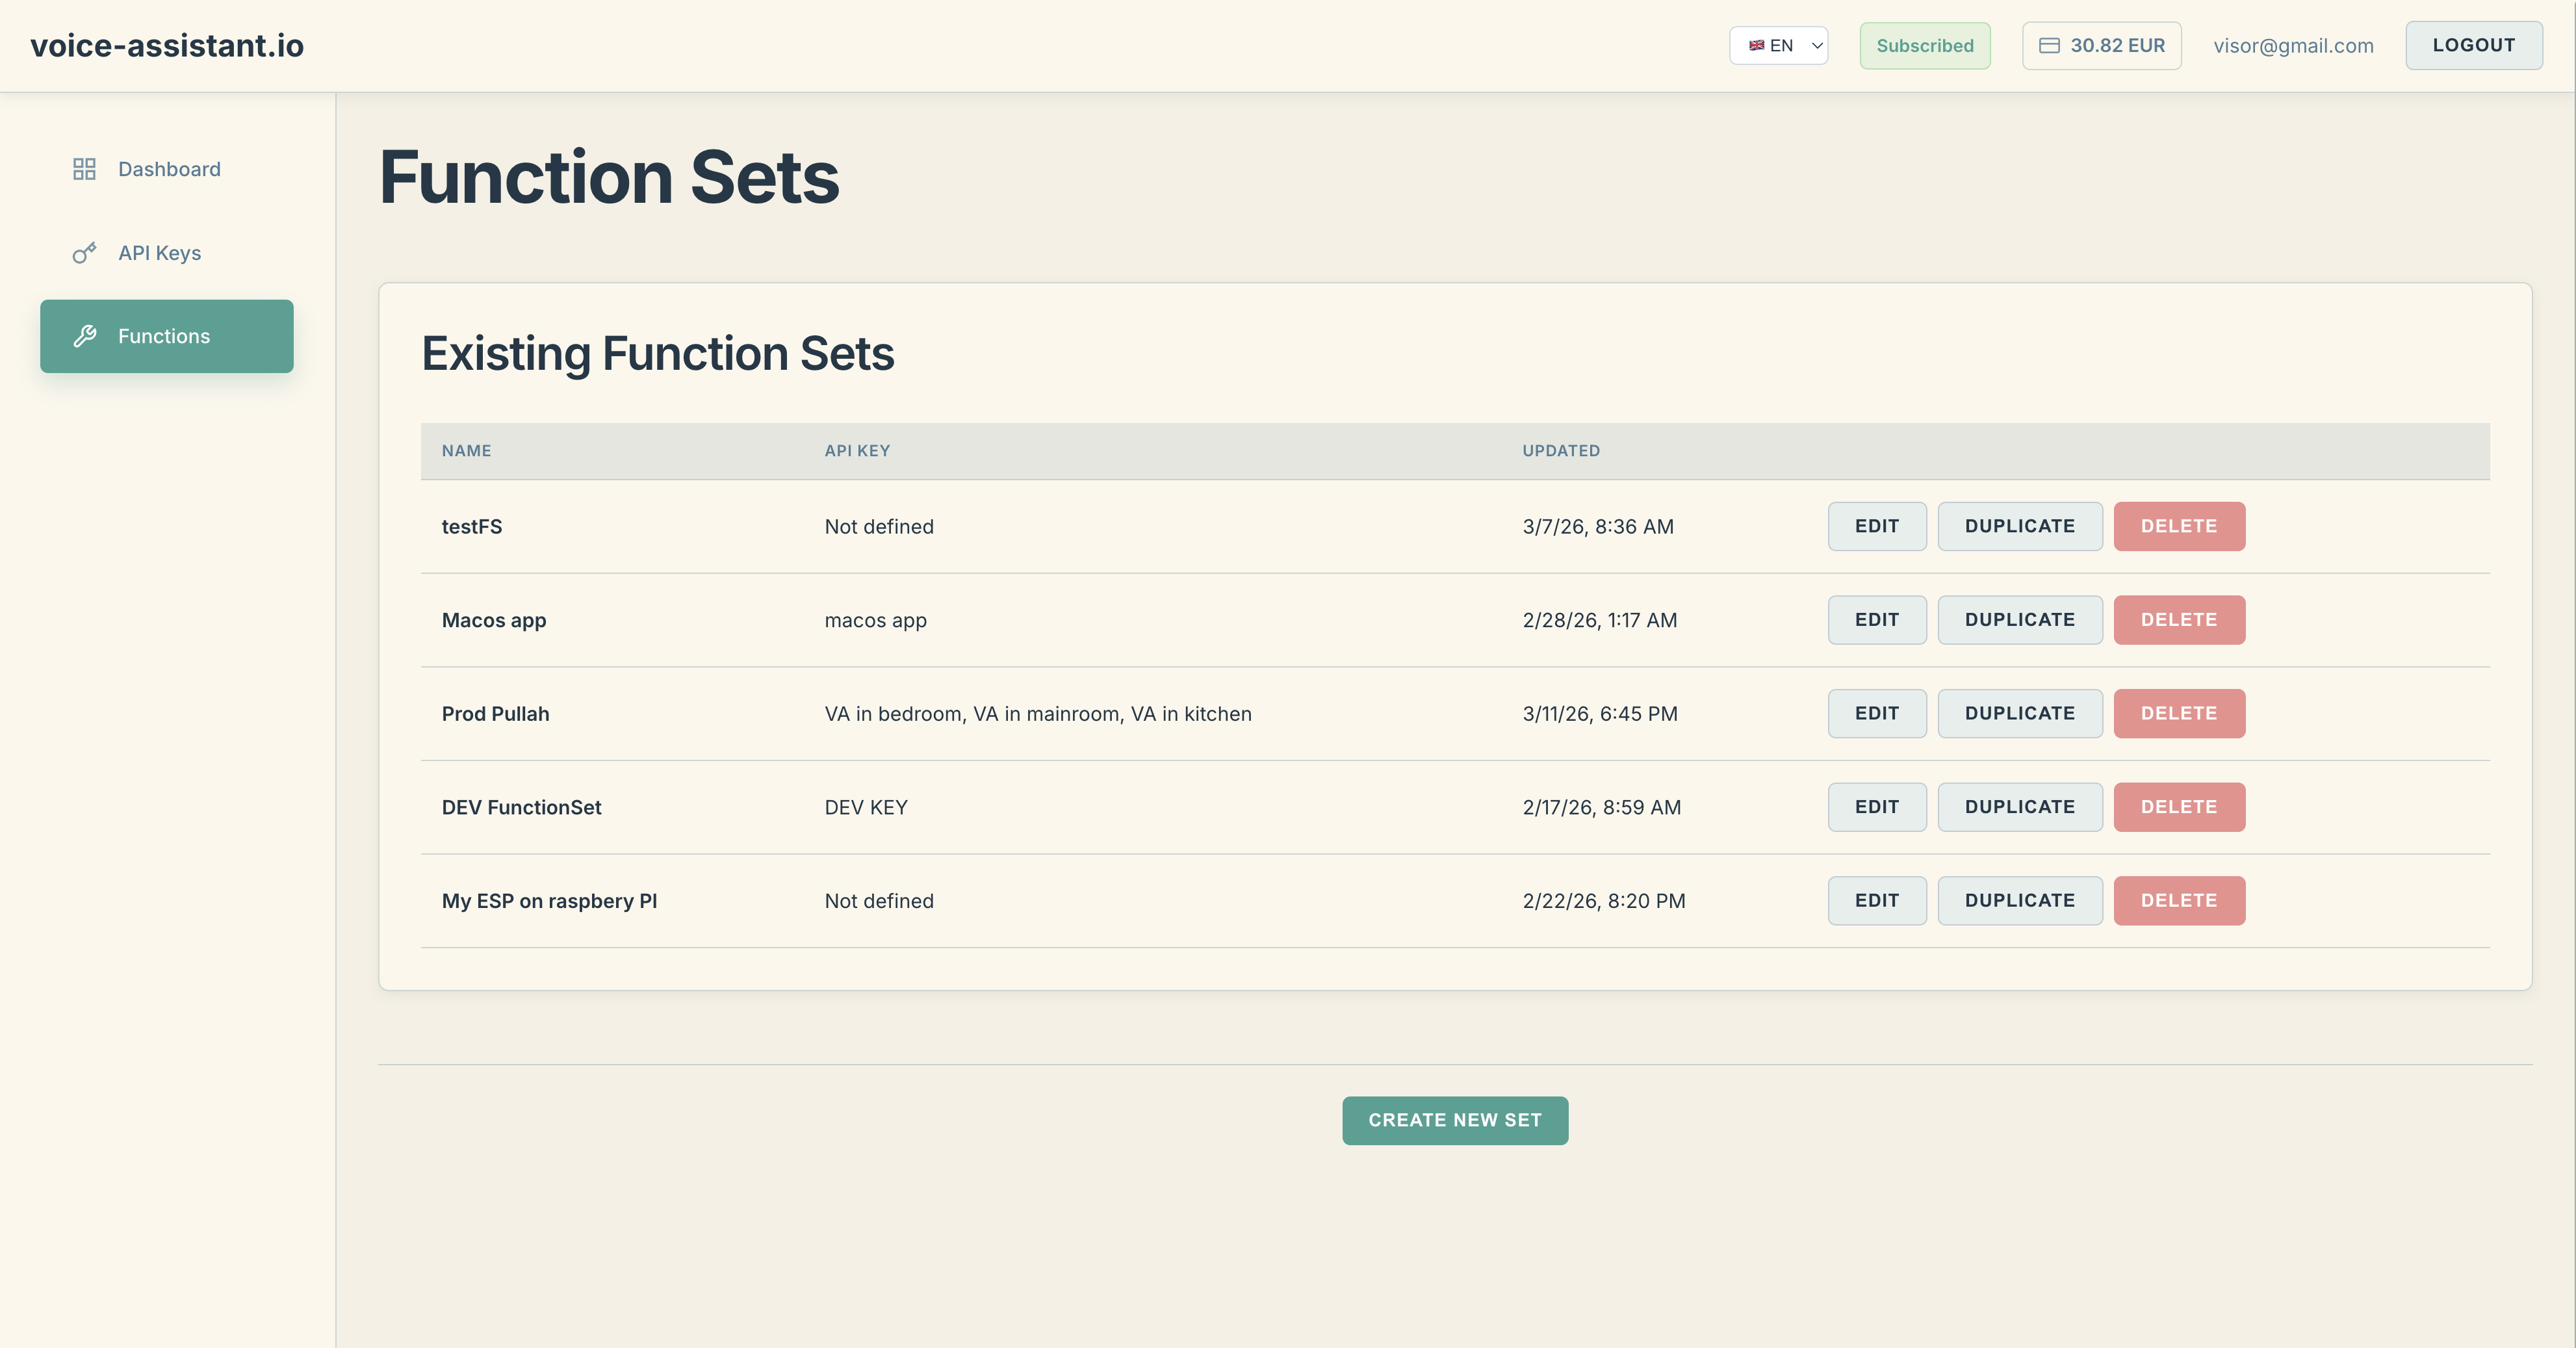Click the UK flag language icon
The width and height of the screenshot is (2576, 1348).
(x=1756, y=46)
